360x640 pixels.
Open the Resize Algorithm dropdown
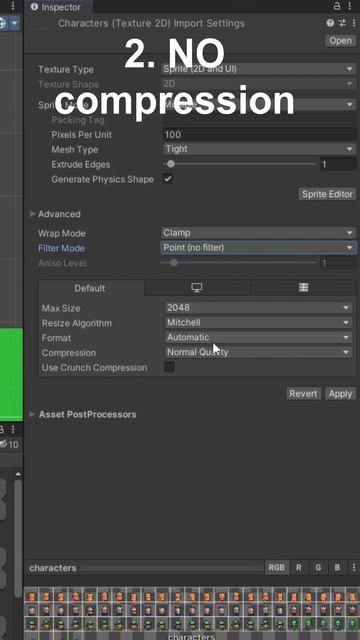click(x=258, y=322)
